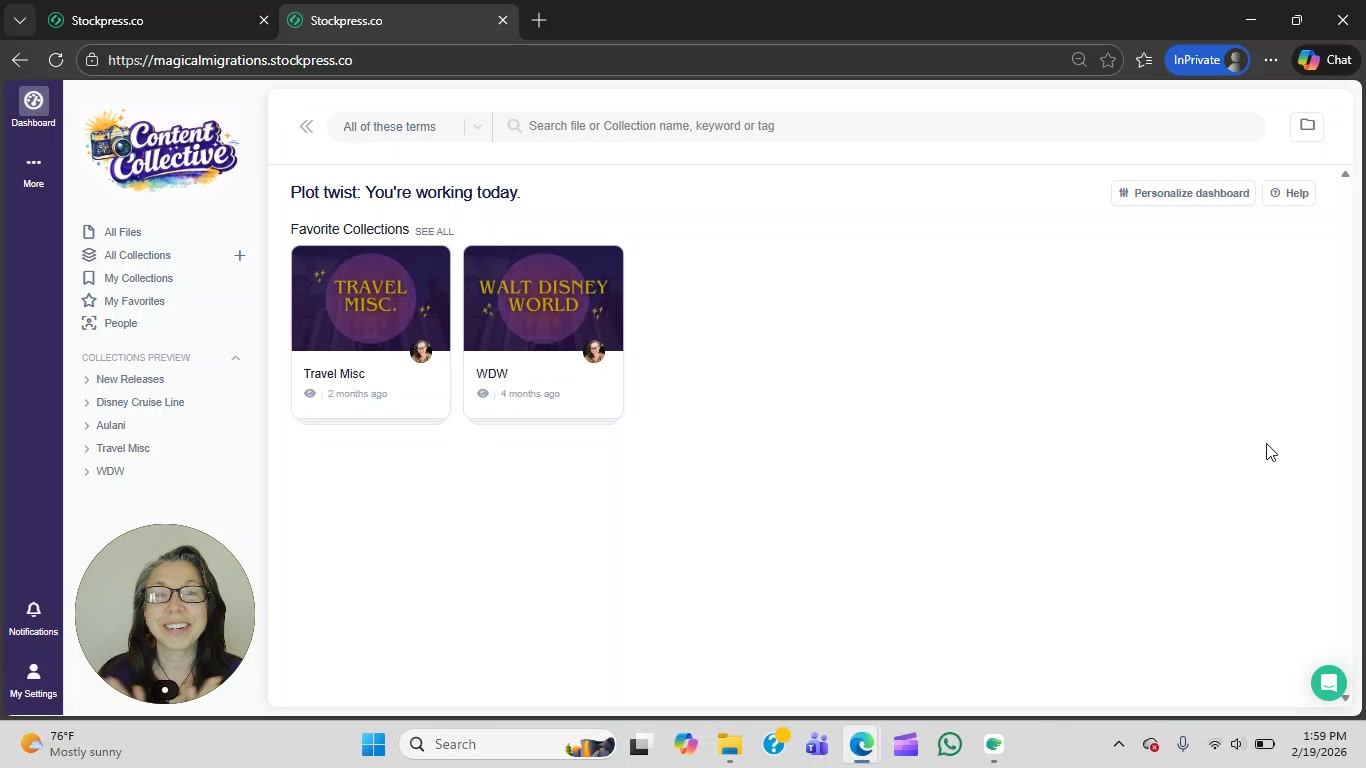Image resolution: width=1366 pixels, height=768 pixels.
Task: Click the InPrivate profile button
Action: pyautogui.click(x=1209, y=60)
